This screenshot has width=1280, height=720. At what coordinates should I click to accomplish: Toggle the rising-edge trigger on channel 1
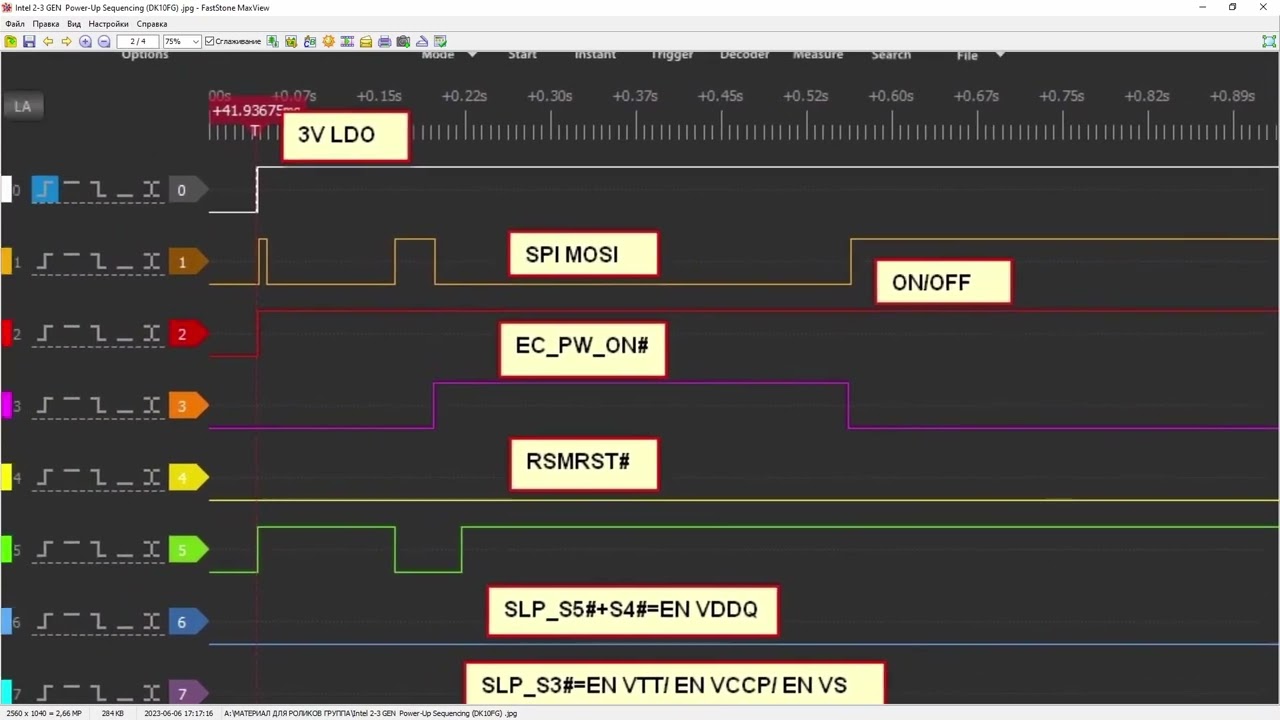(45, 262)
